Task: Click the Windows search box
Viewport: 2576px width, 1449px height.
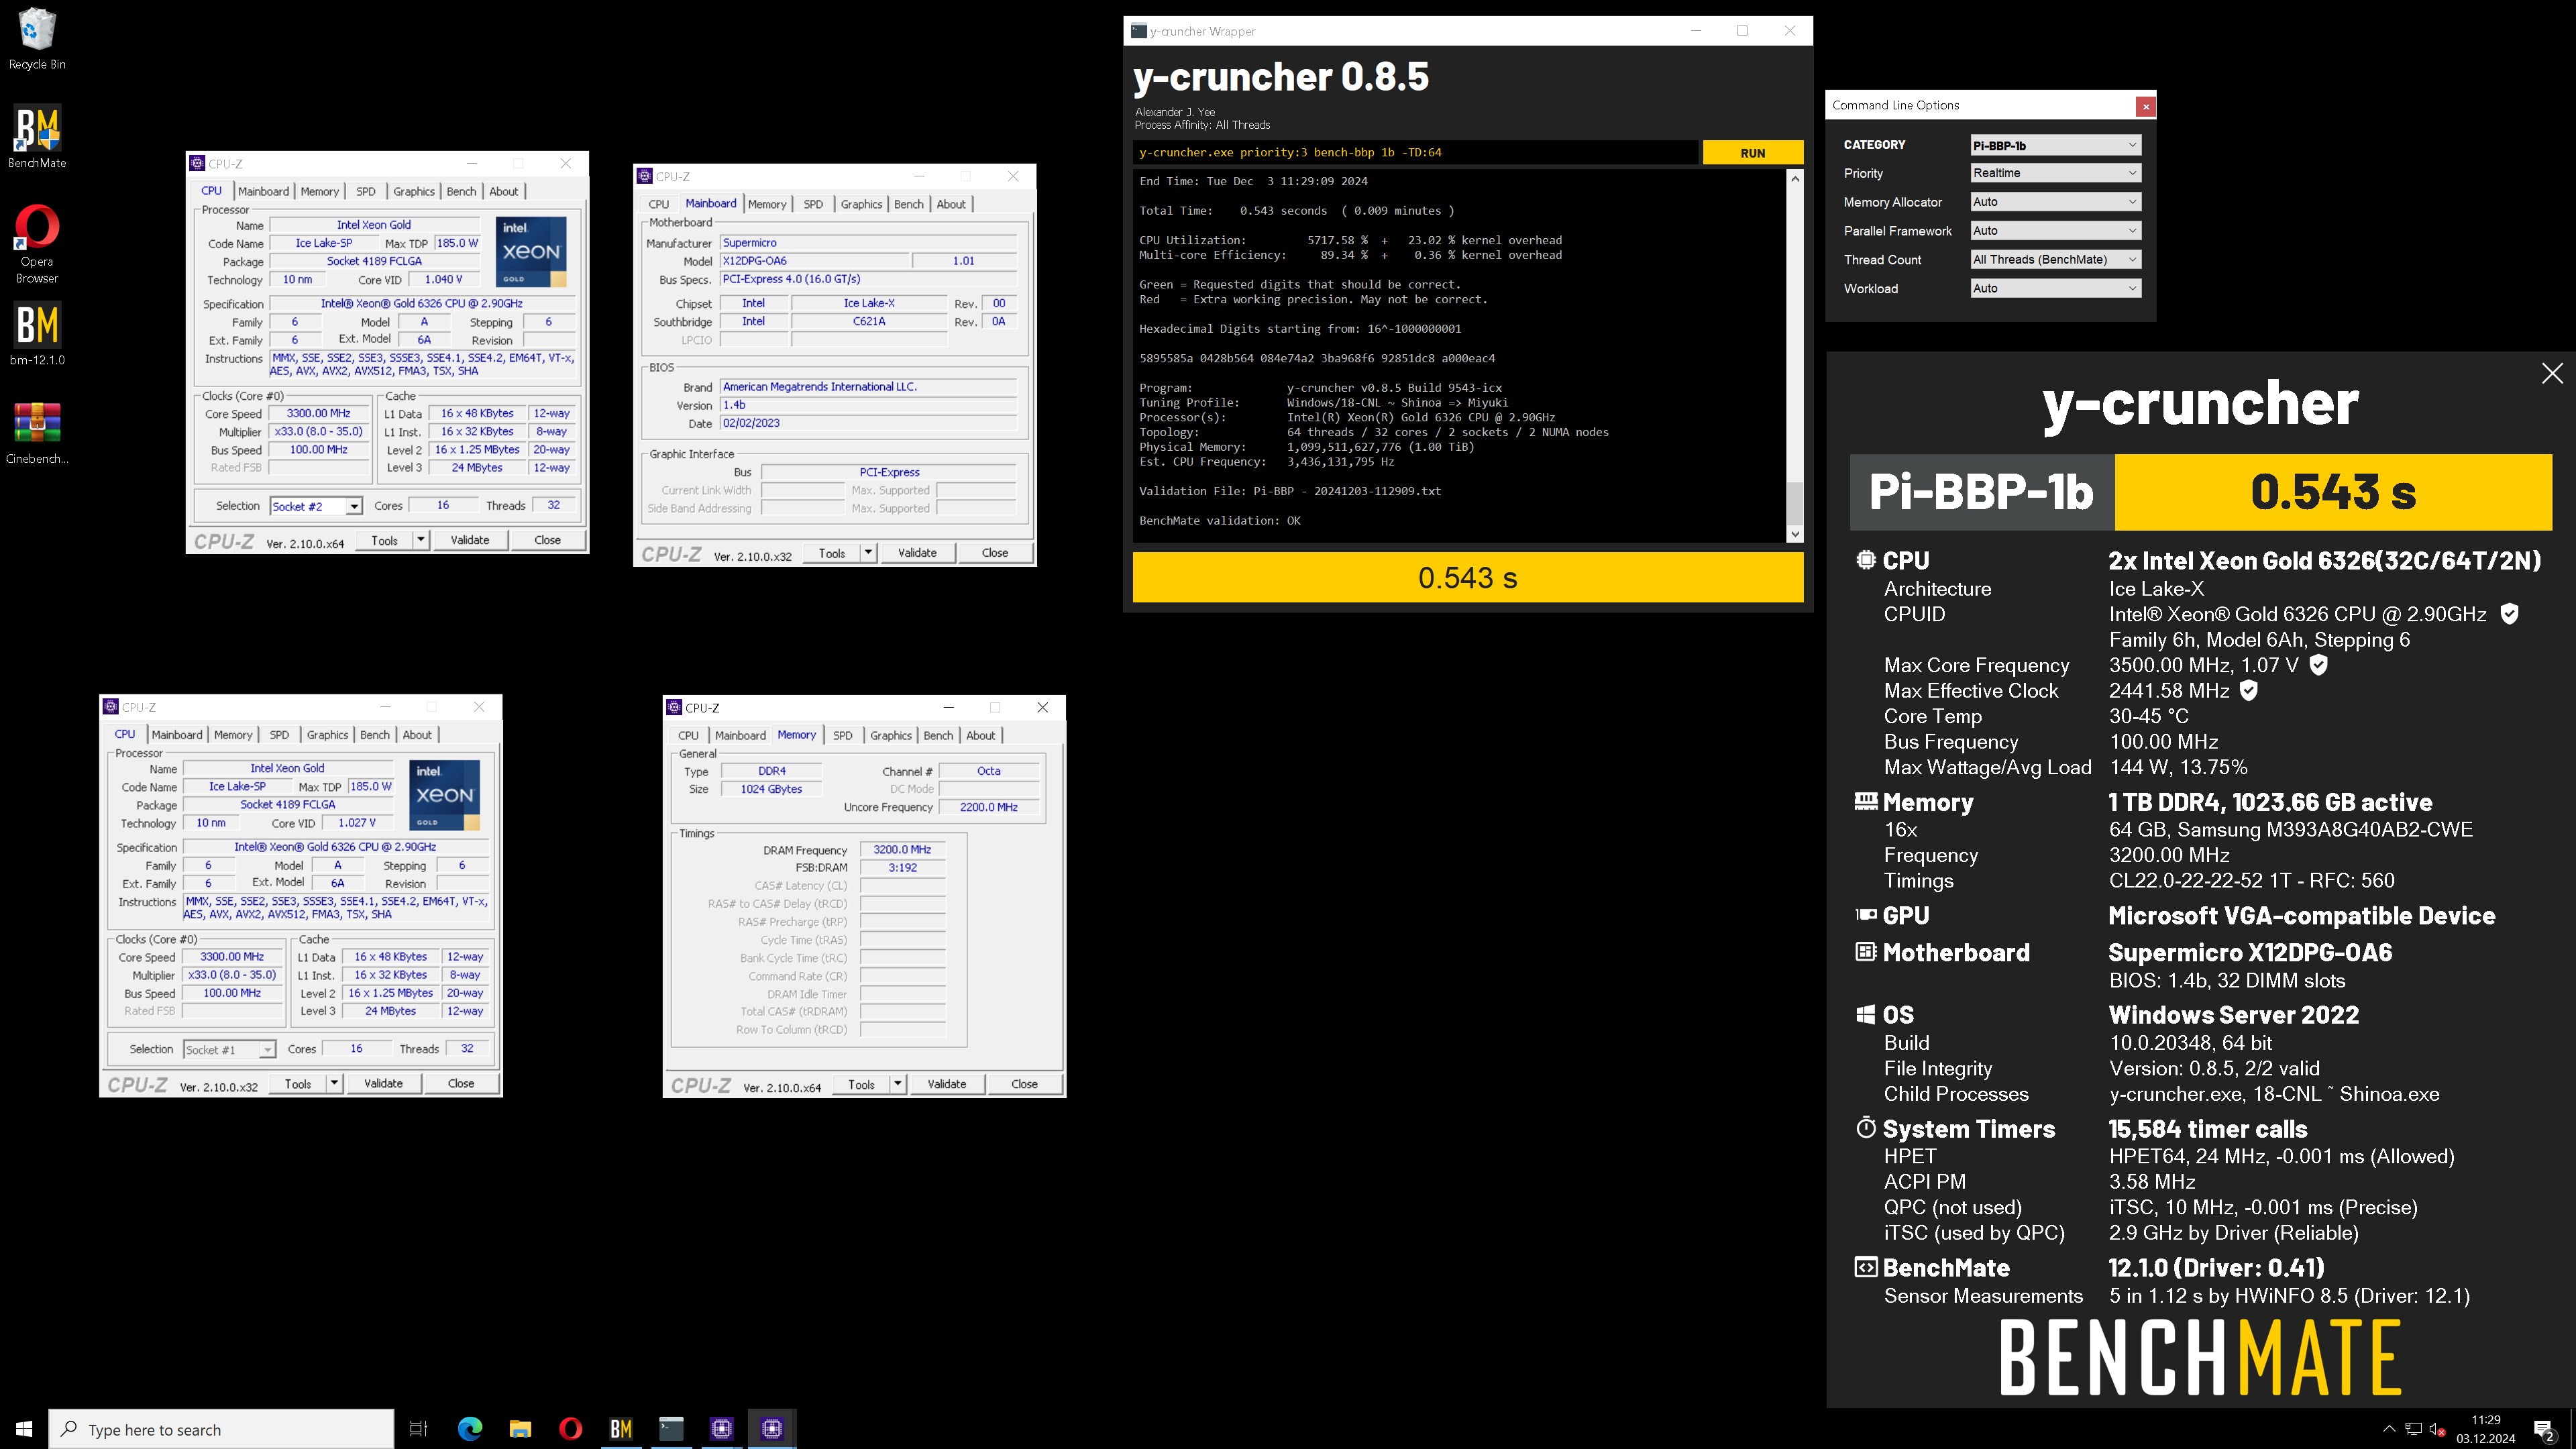Action: (x=221, y=1429)
